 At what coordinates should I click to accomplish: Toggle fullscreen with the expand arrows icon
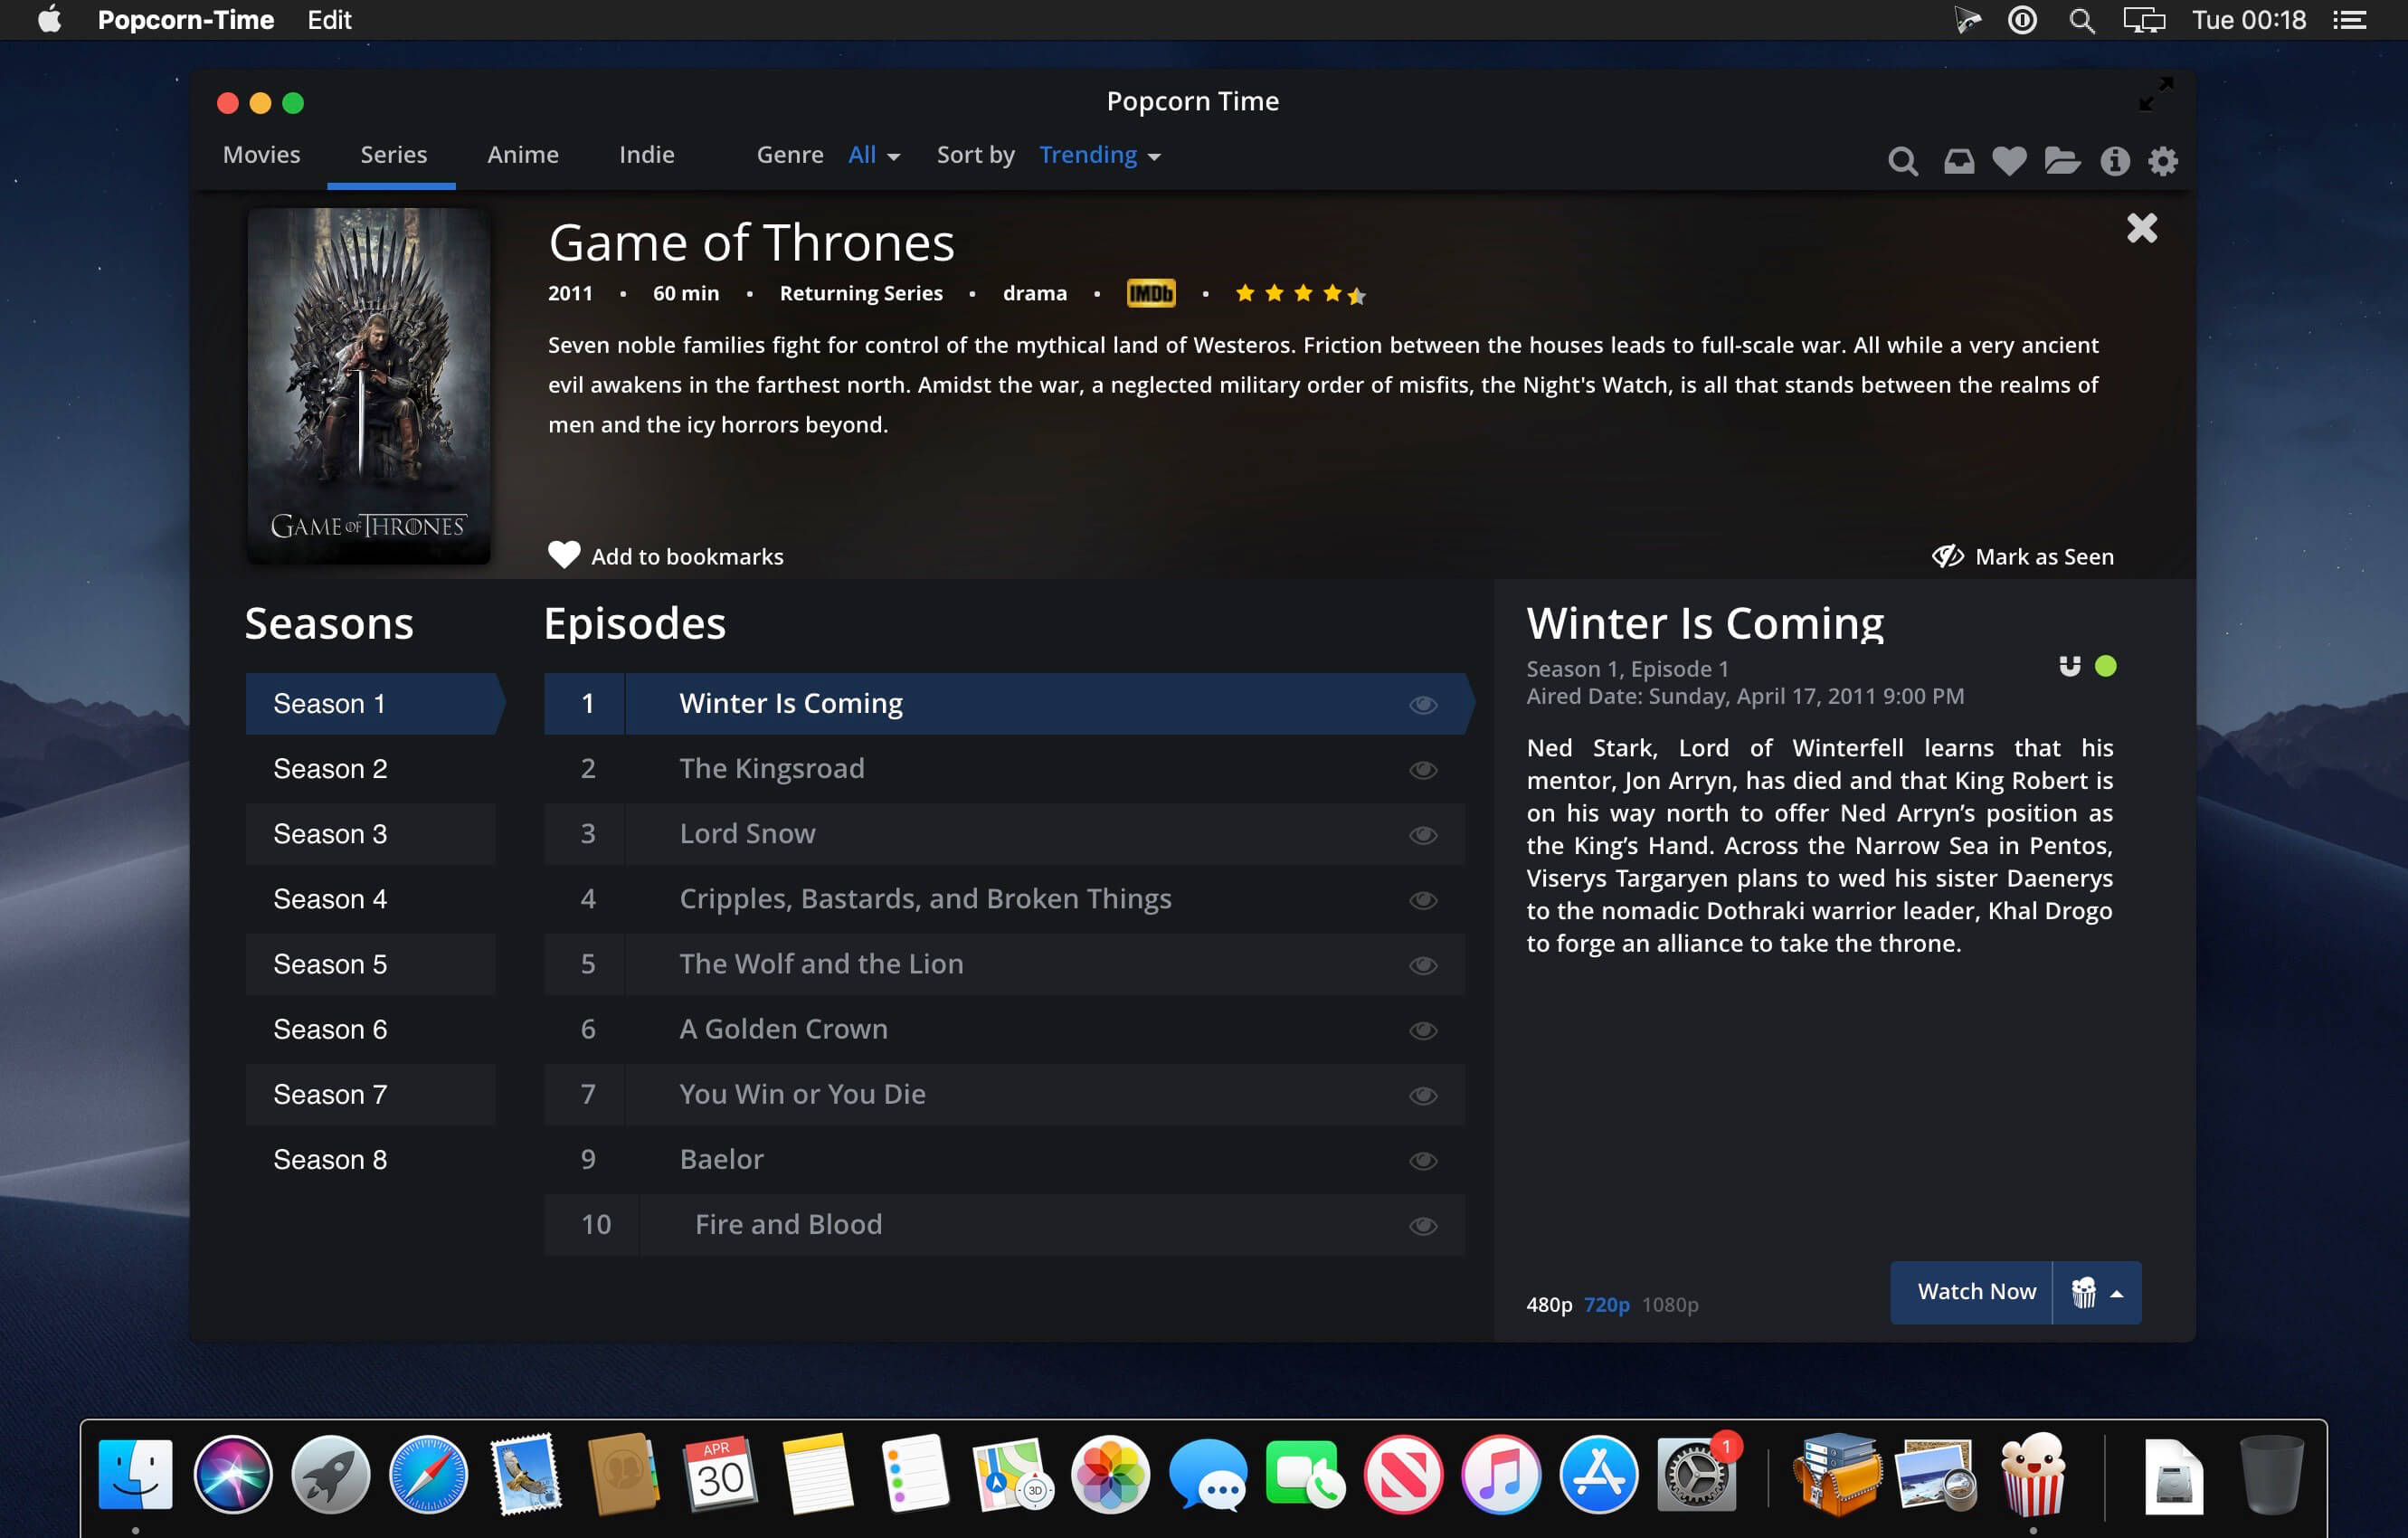point(2155,94)
